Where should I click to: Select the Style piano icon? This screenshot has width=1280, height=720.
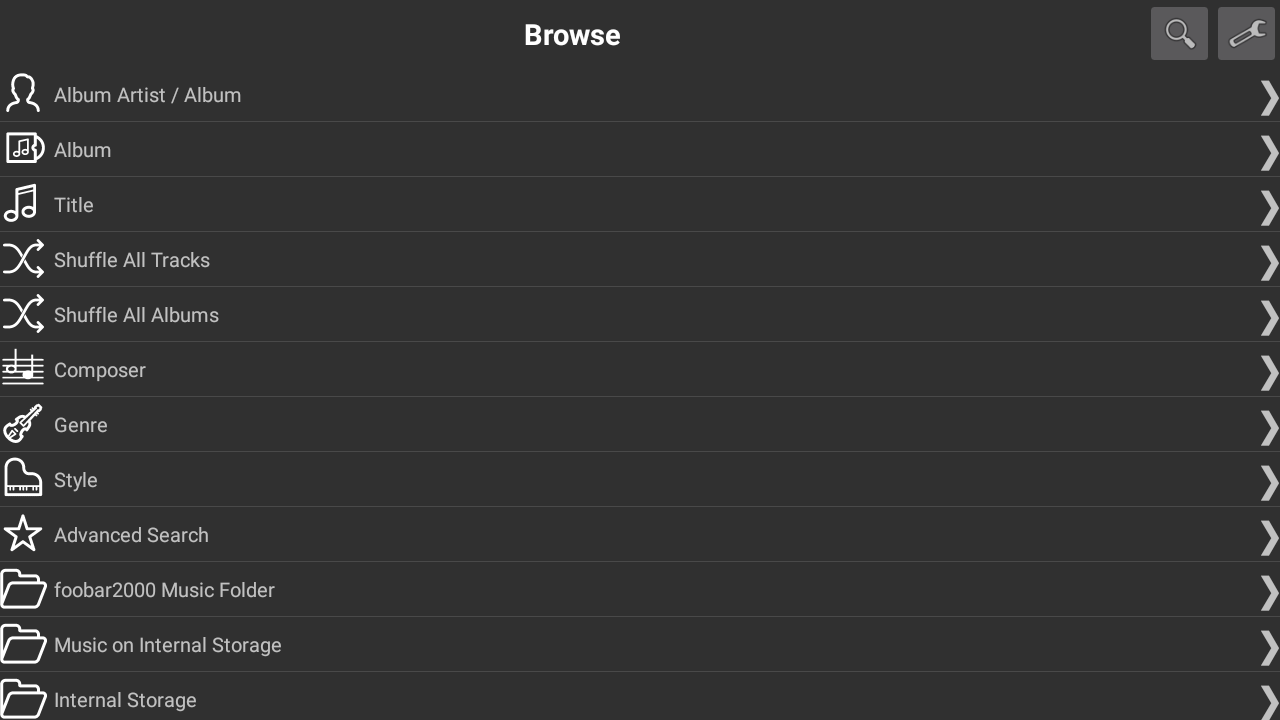(x=23, y=478)
